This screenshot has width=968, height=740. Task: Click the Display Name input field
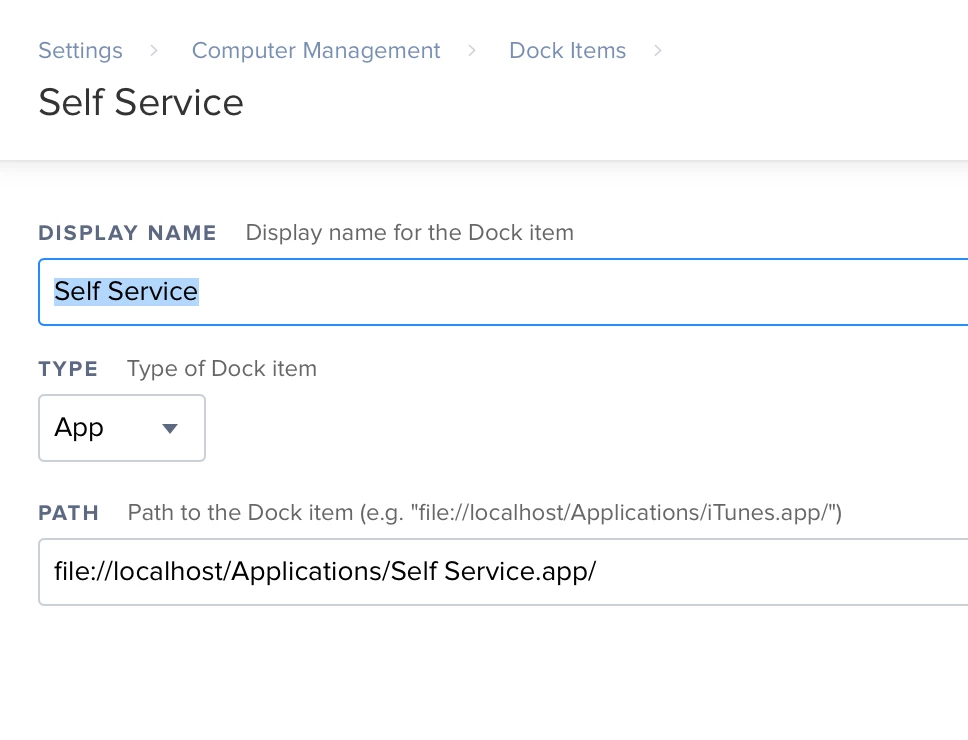(x=503, y=292)
